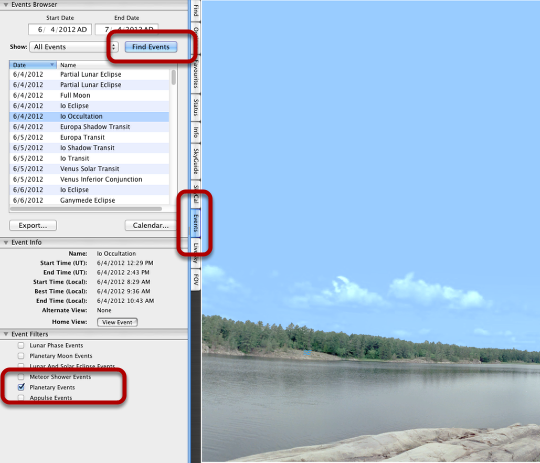540x463 pixels.
Task: Click the End Time (UT) value 2:43 PM
Action: click(123, 272)
